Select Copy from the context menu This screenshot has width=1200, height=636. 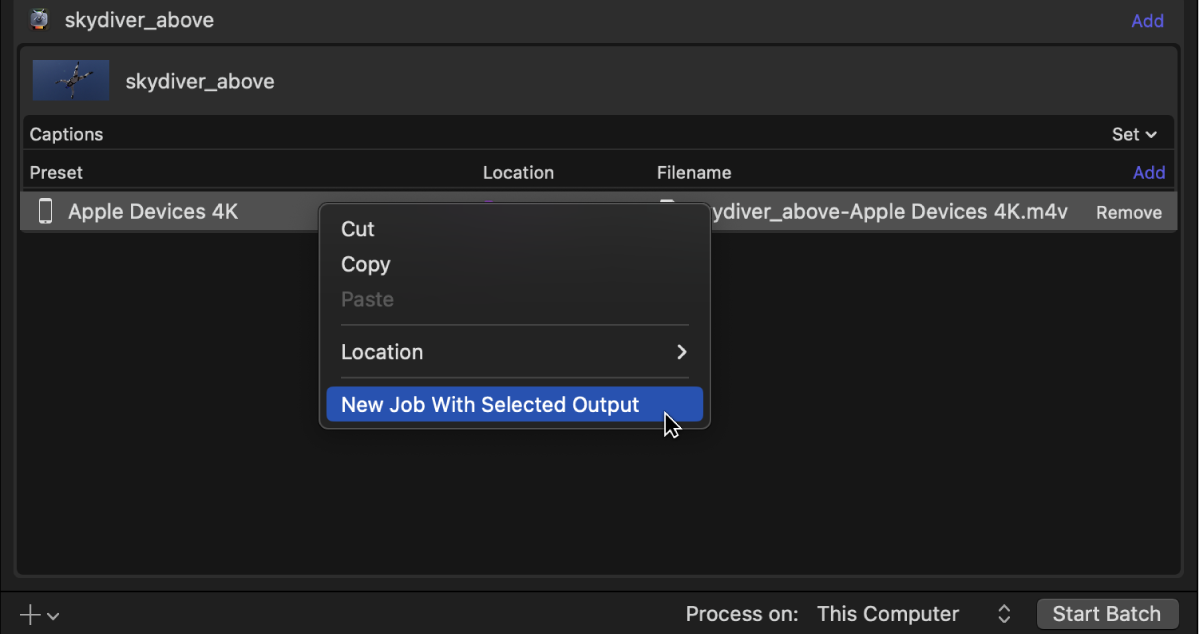coord(365,264)
